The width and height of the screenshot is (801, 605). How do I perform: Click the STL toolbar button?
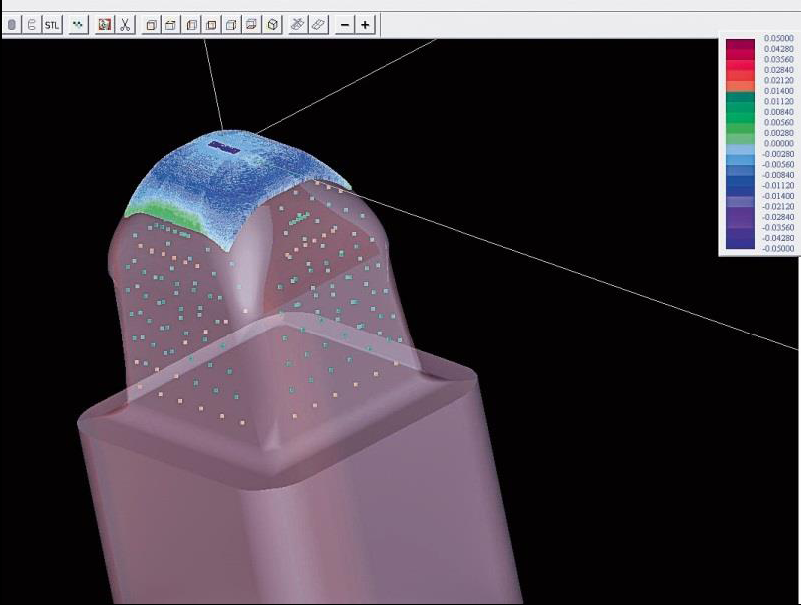(51, 25)
